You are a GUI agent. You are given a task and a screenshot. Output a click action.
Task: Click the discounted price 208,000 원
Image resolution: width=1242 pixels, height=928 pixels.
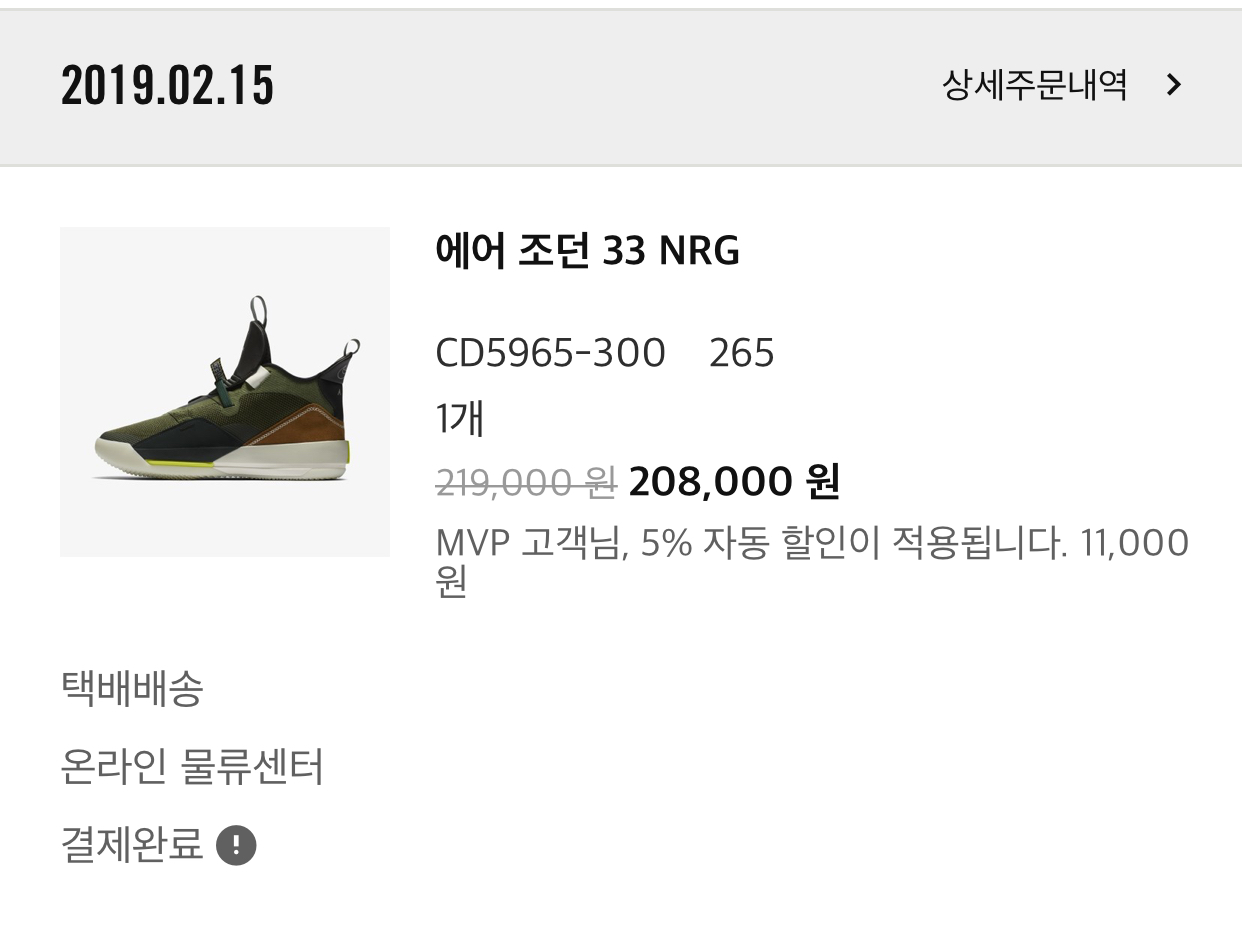(x=734, y=482)
